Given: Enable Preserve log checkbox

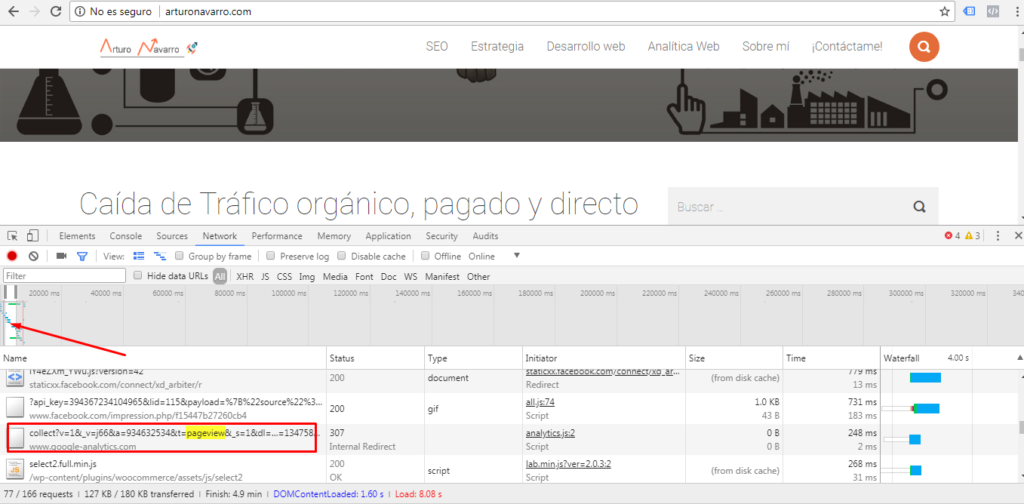Looking at the screenshot, I should (x=271, y=256).
